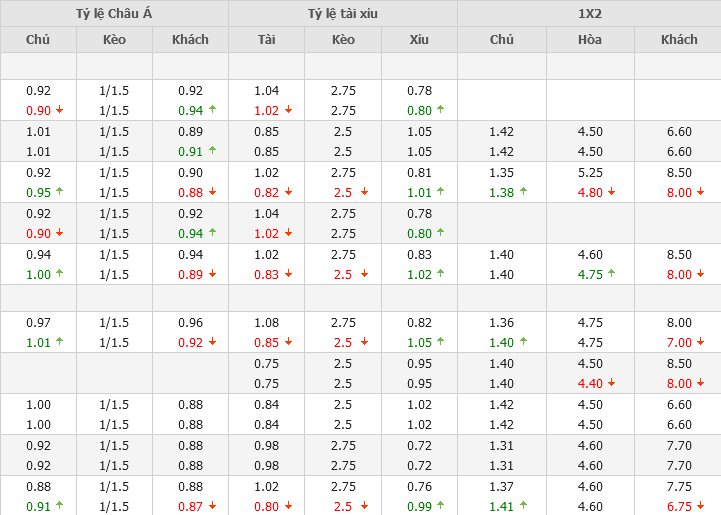Click the red down arrow beside 0.87
The image size is (721, 515).
[x=212, y=507]
